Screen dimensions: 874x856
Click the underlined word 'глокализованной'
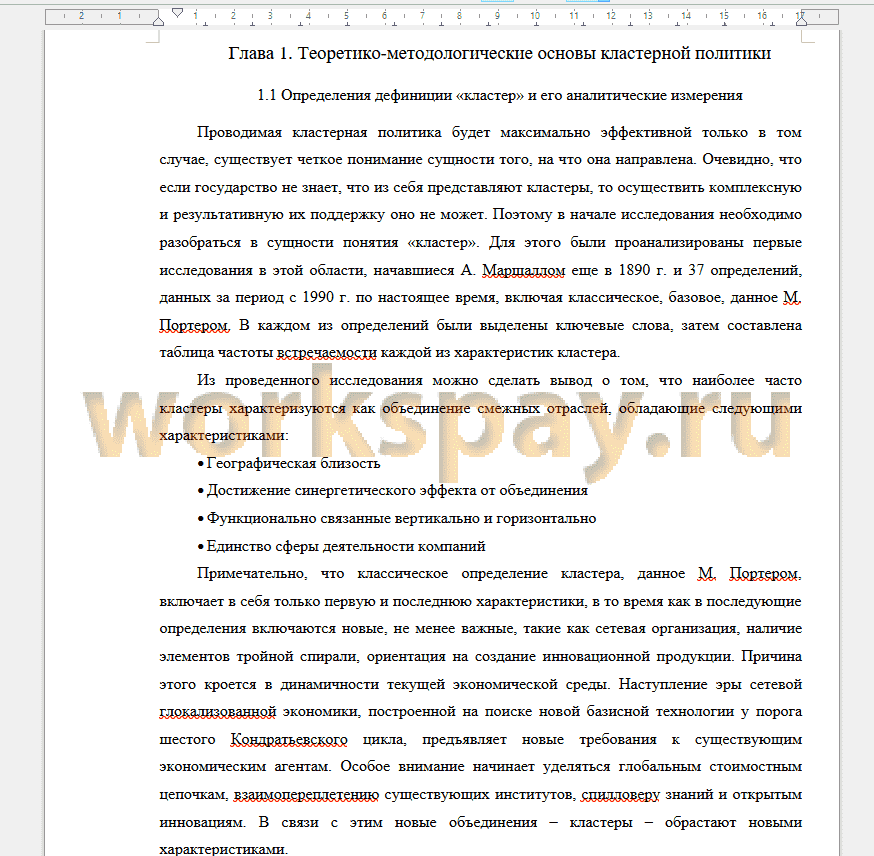[218, 712]
